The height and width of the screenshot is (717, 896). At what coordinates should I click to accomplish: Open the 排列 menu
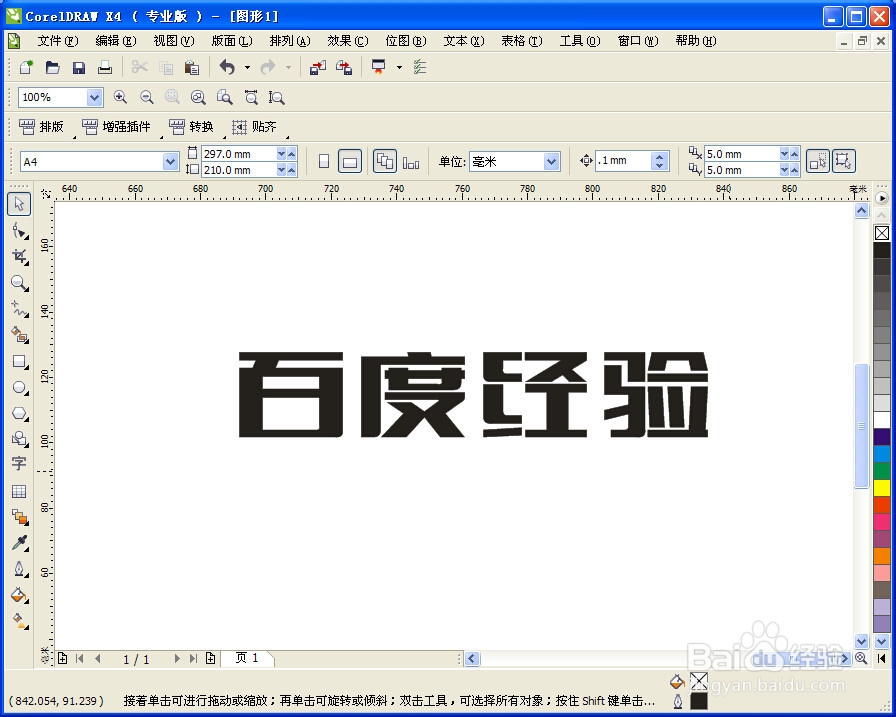coord(290,41)
